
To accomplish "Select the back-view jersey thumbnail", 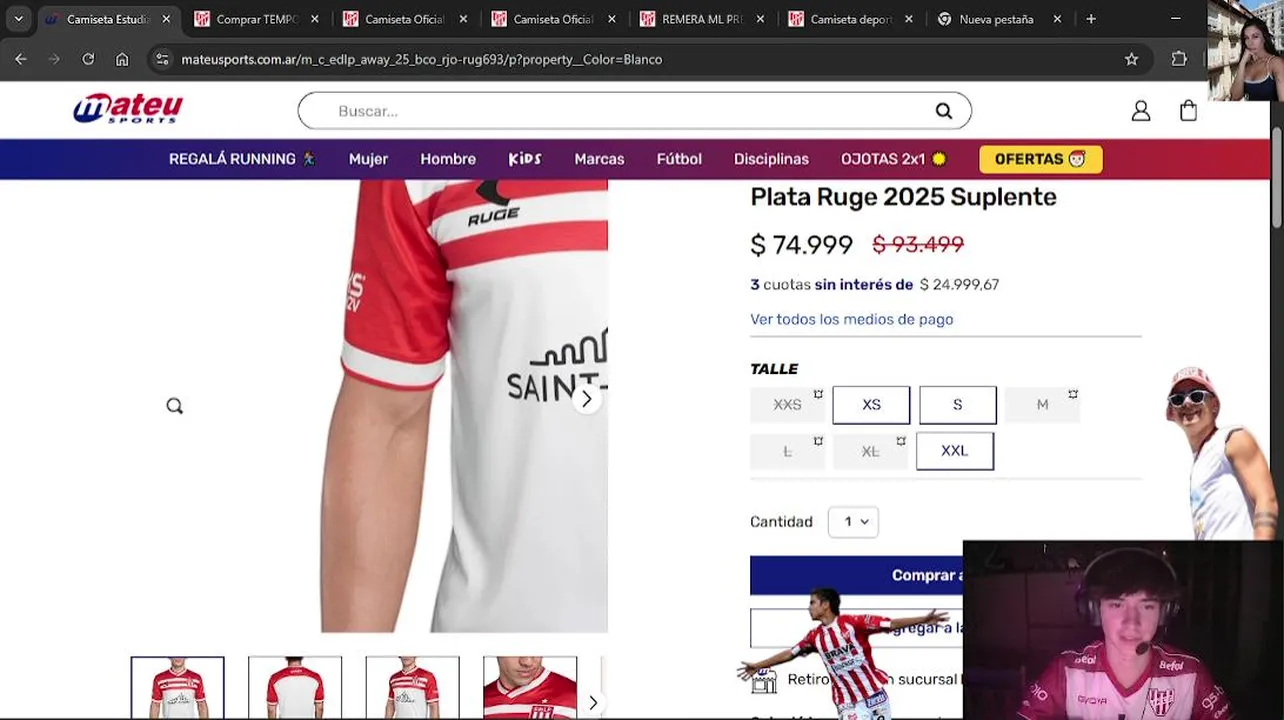I will point(295,688).
